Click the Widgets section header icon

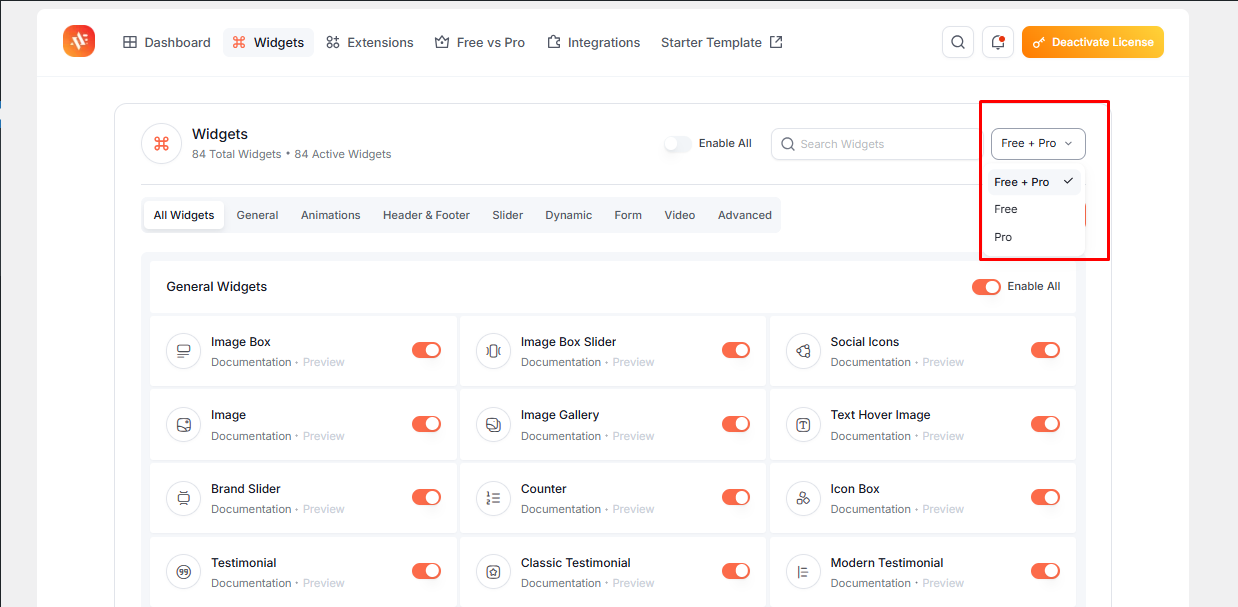[161, 144]
